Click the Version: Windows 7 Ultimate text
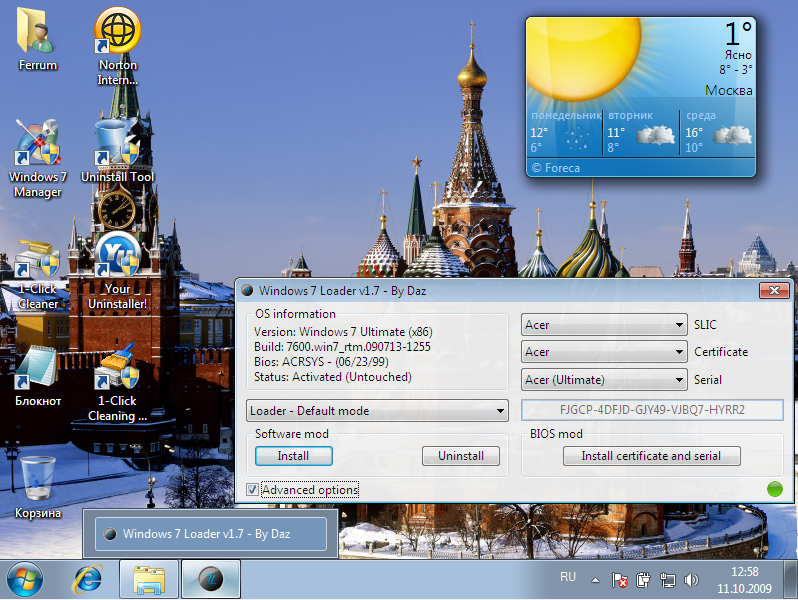The width and height of the screenshot is (798, 600). pyautogui.click(x=343, y=332)
